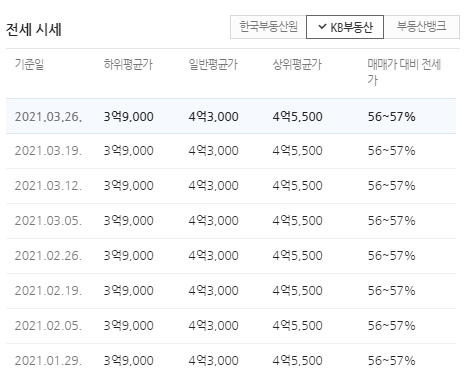This screenshot has height=376, width=472.
Task: Click 56~57% in the 2021.03.26. row
Action: (x=392, y=117)
